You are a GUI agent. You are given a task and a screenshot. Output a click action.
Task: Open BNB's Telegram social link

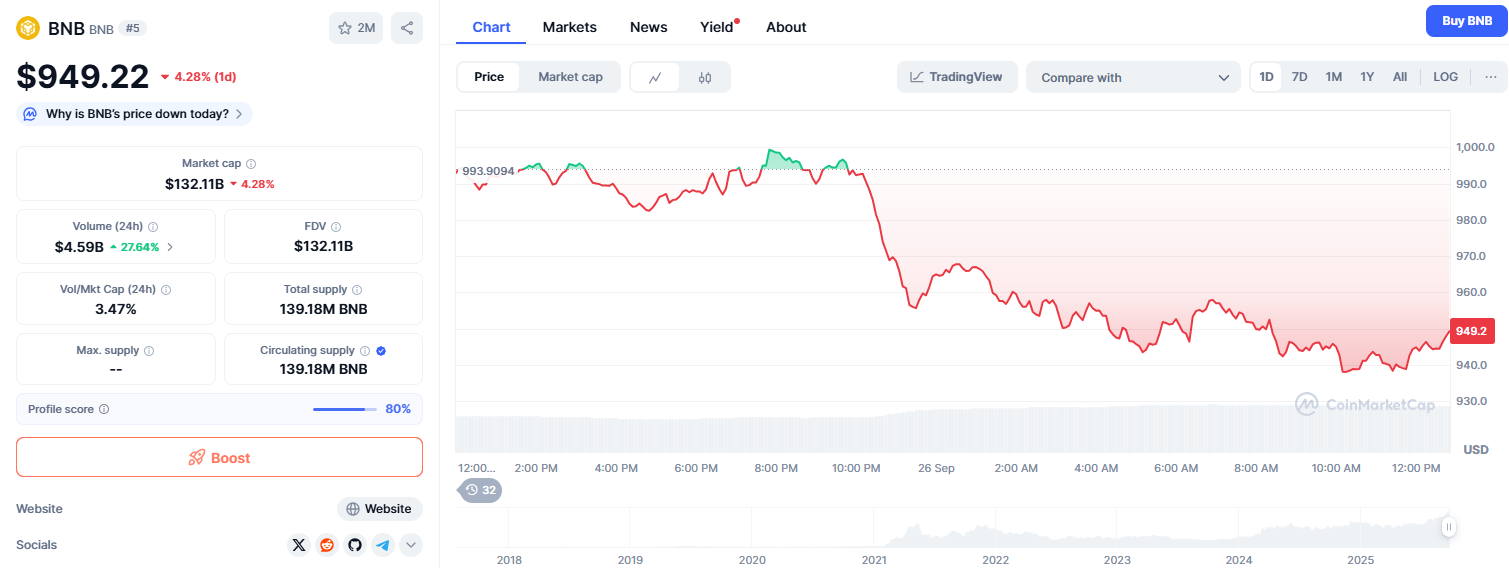click(383, 545)
